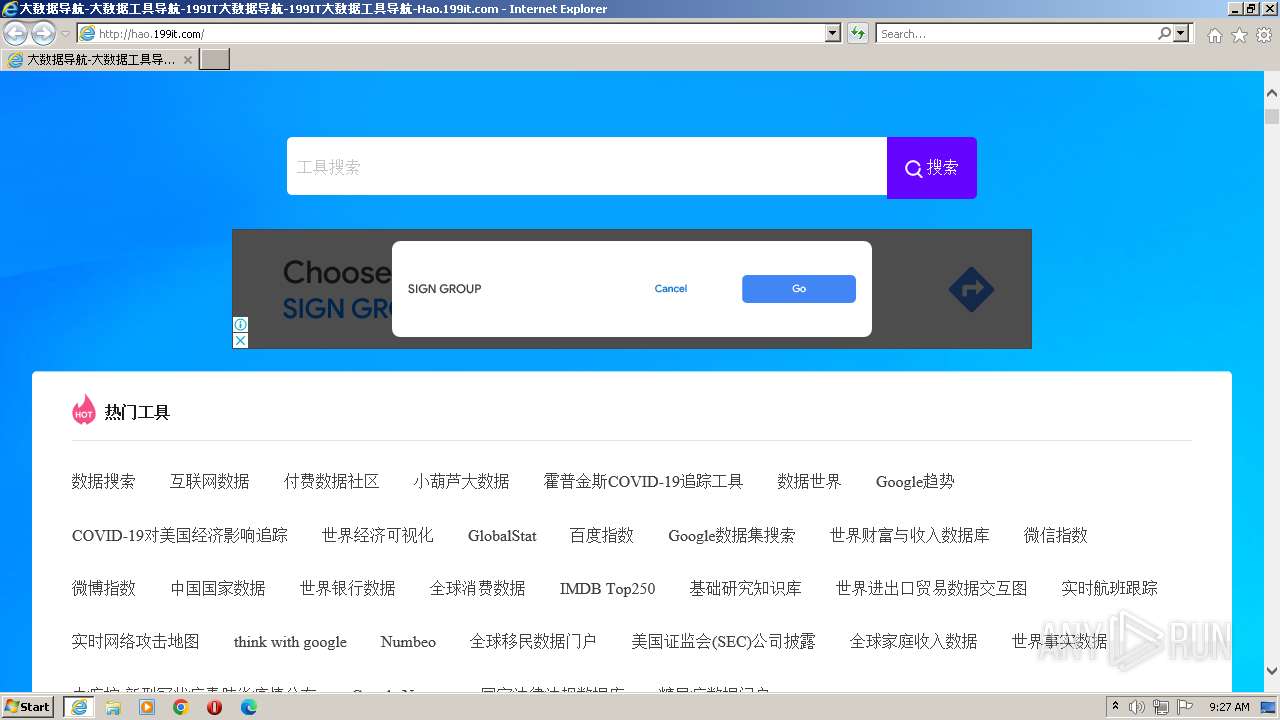Open the 全球消费数据 link
1280x720 pixels.
[478, 588]
